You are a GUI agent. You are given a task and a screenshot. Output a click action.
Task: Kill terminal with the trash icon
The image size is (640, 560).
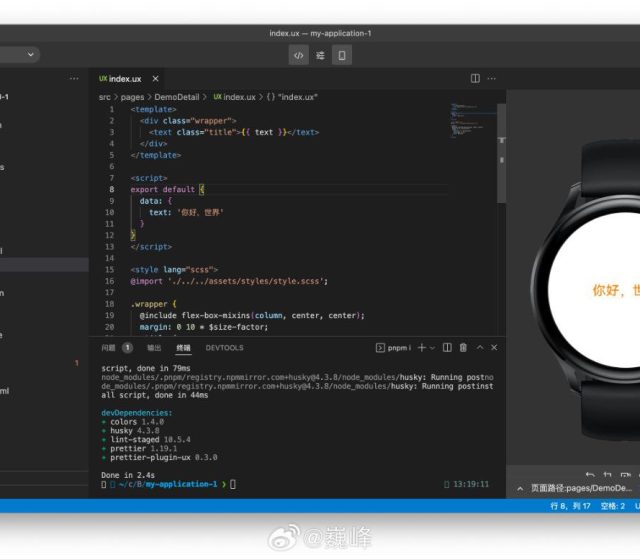click(463, 348)
